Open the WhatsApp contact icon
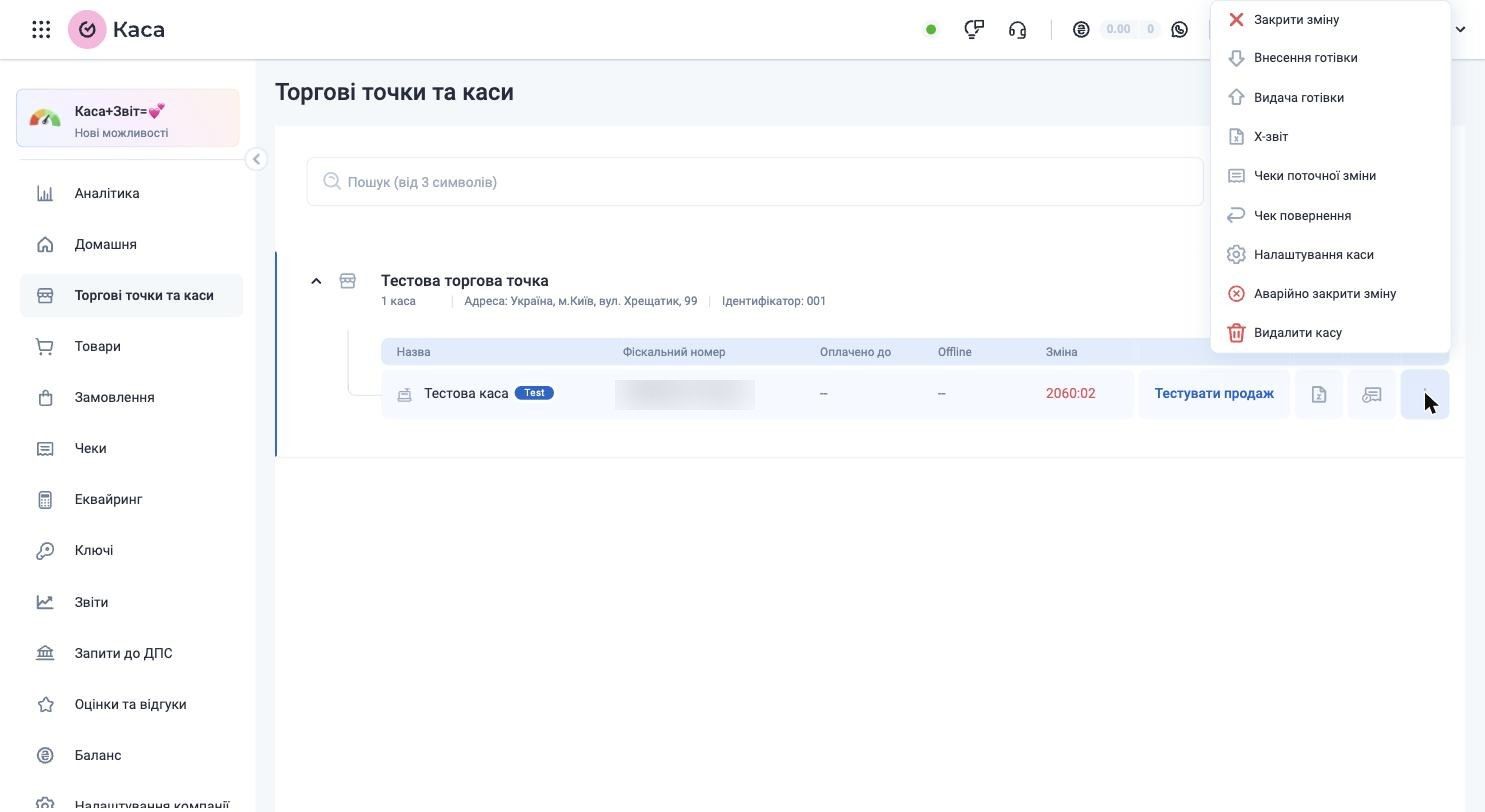This screenshot has height=812, width=1485. [x=1180, y=30]
